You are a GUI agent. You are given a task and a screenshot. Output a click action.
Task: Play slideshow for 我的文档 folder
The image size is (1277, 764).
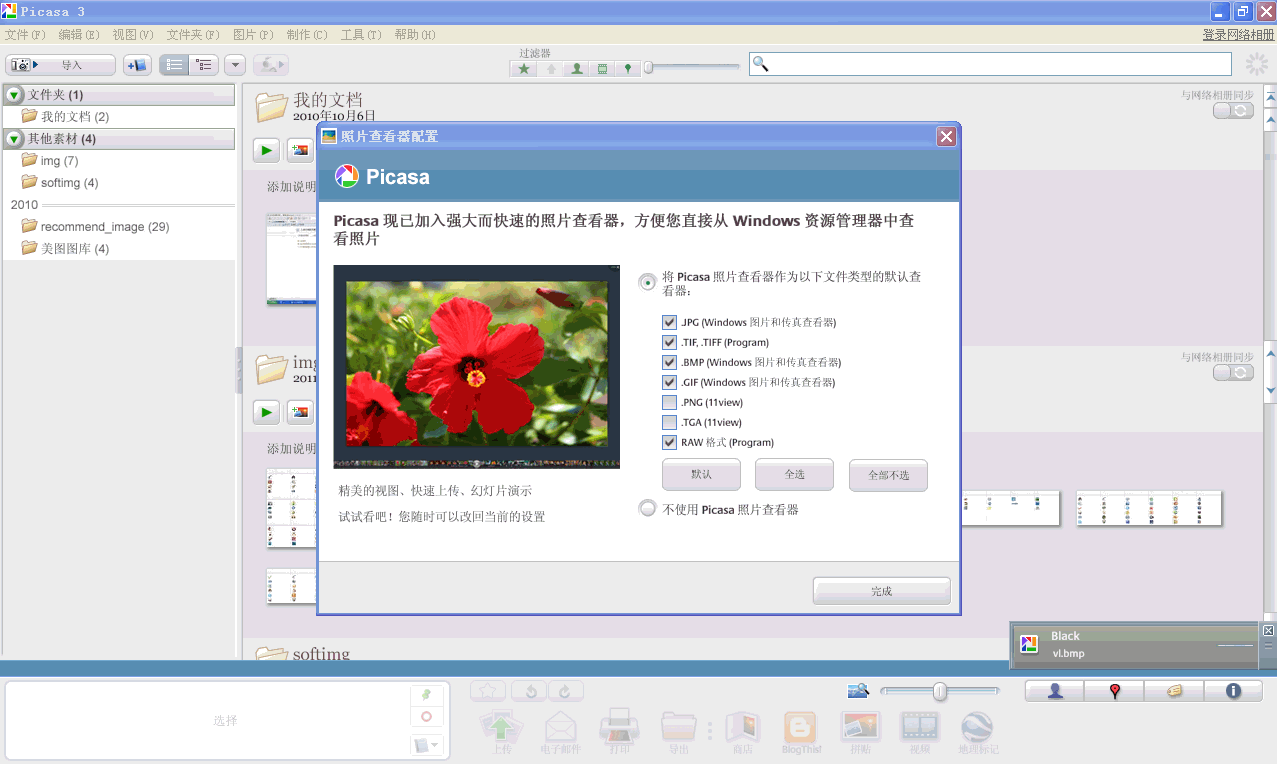(x=266, y=150)
